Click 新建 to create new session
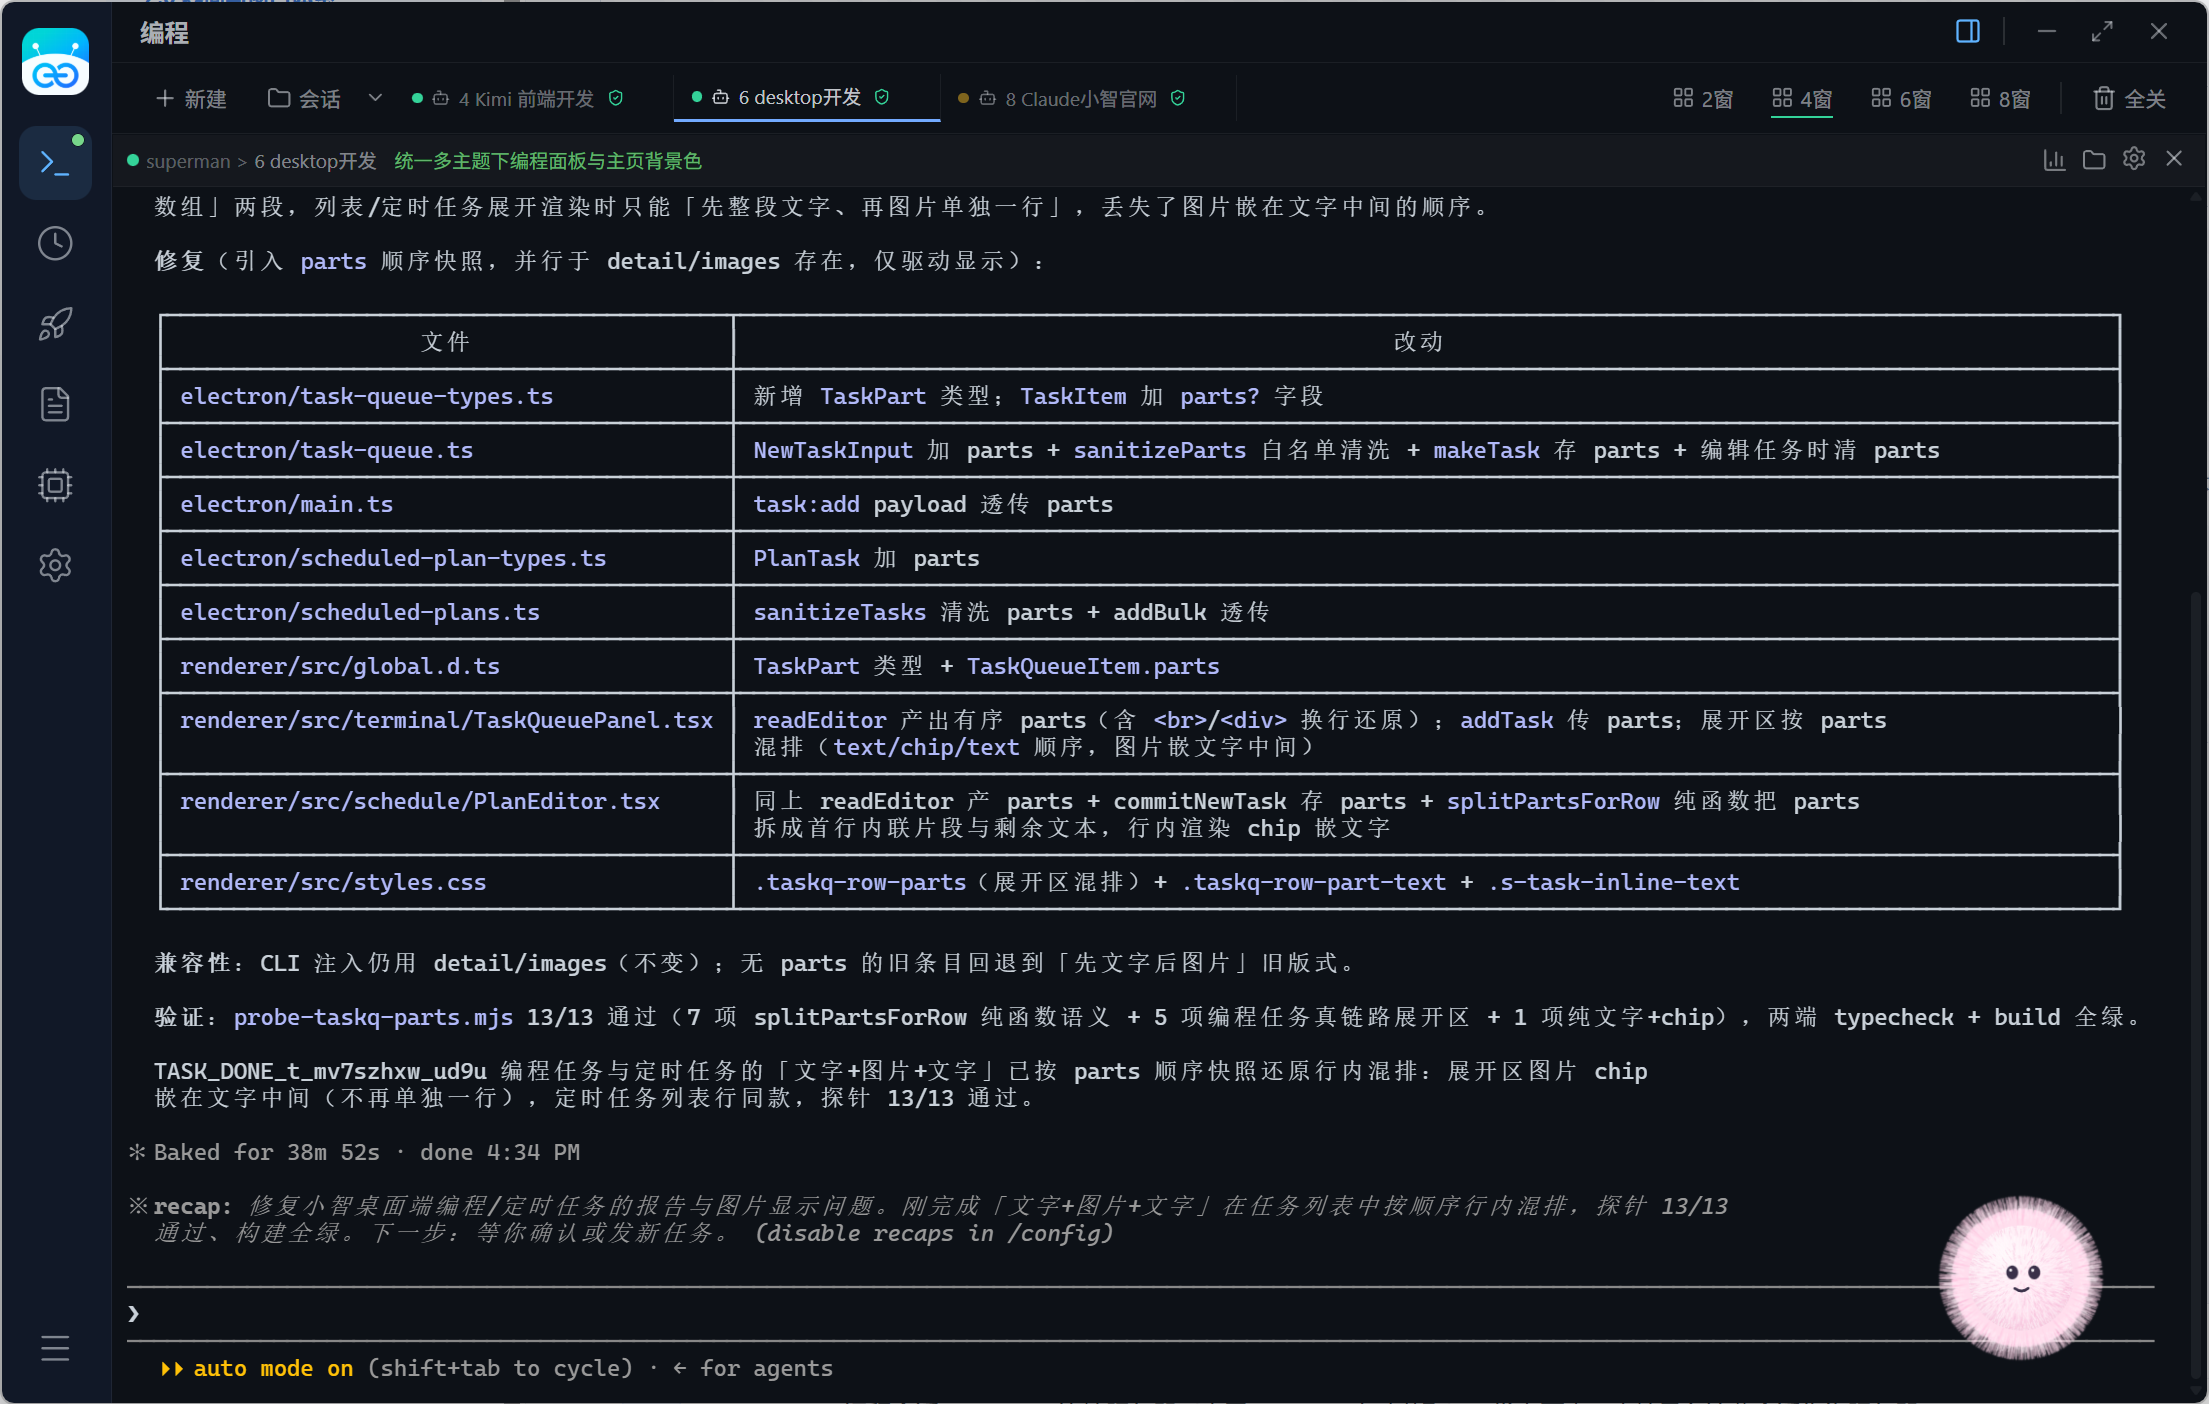 pos(192,99)
